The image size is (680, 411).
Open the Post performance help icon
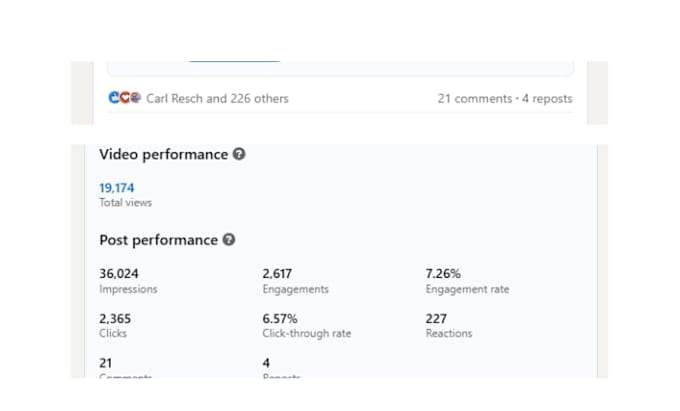tap(229, 239)
